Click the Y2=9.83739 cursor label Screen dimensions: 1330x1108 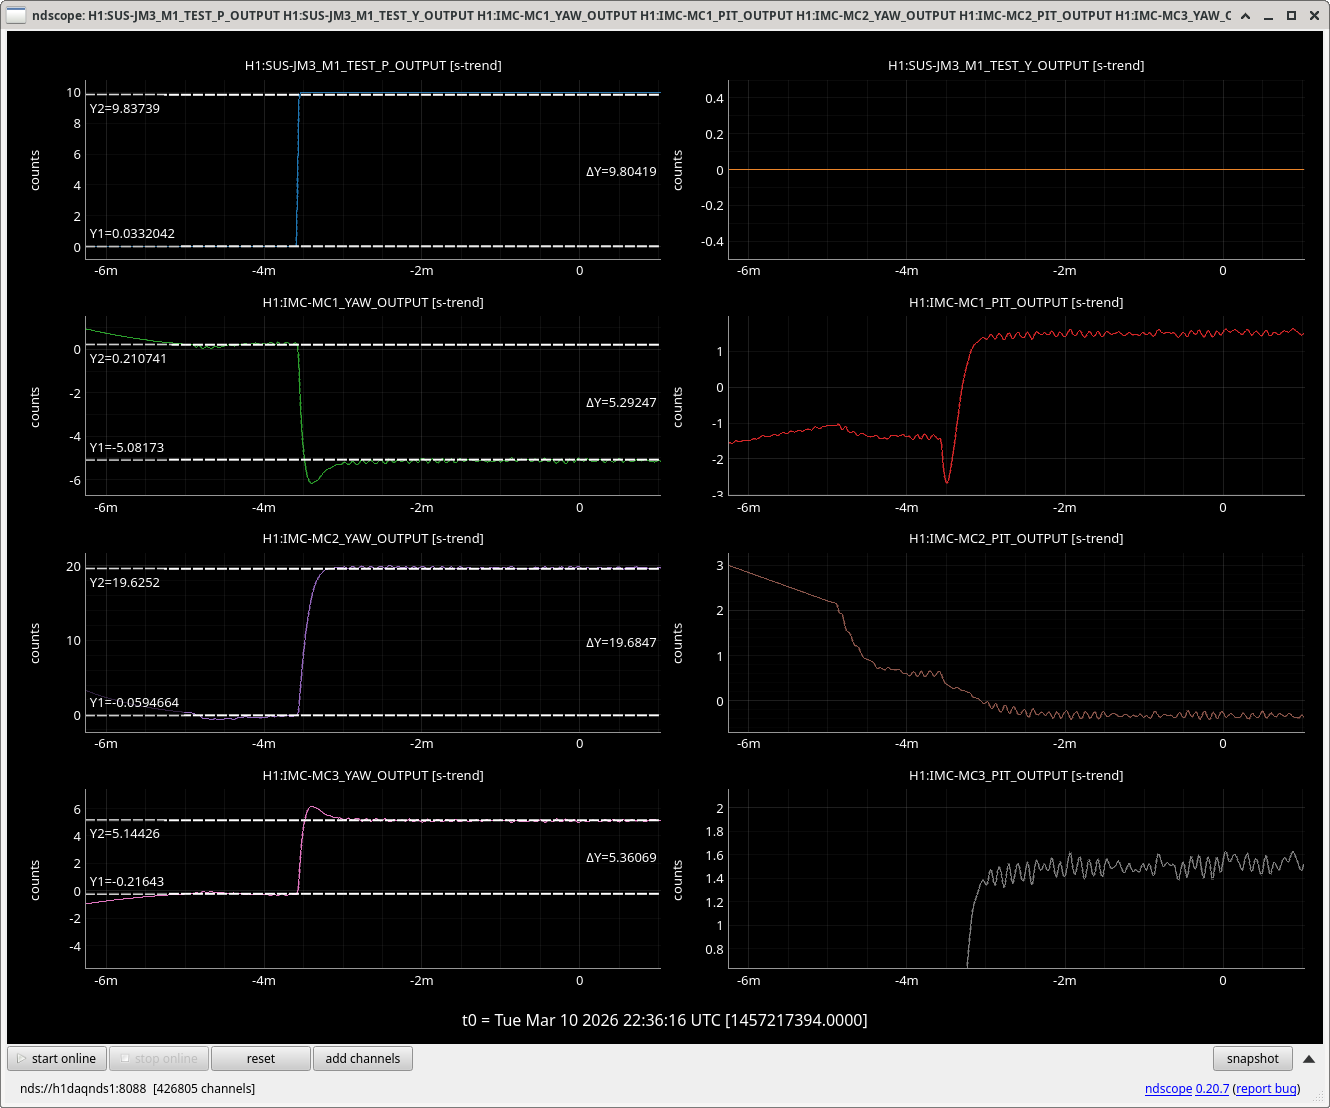point(125,109)
